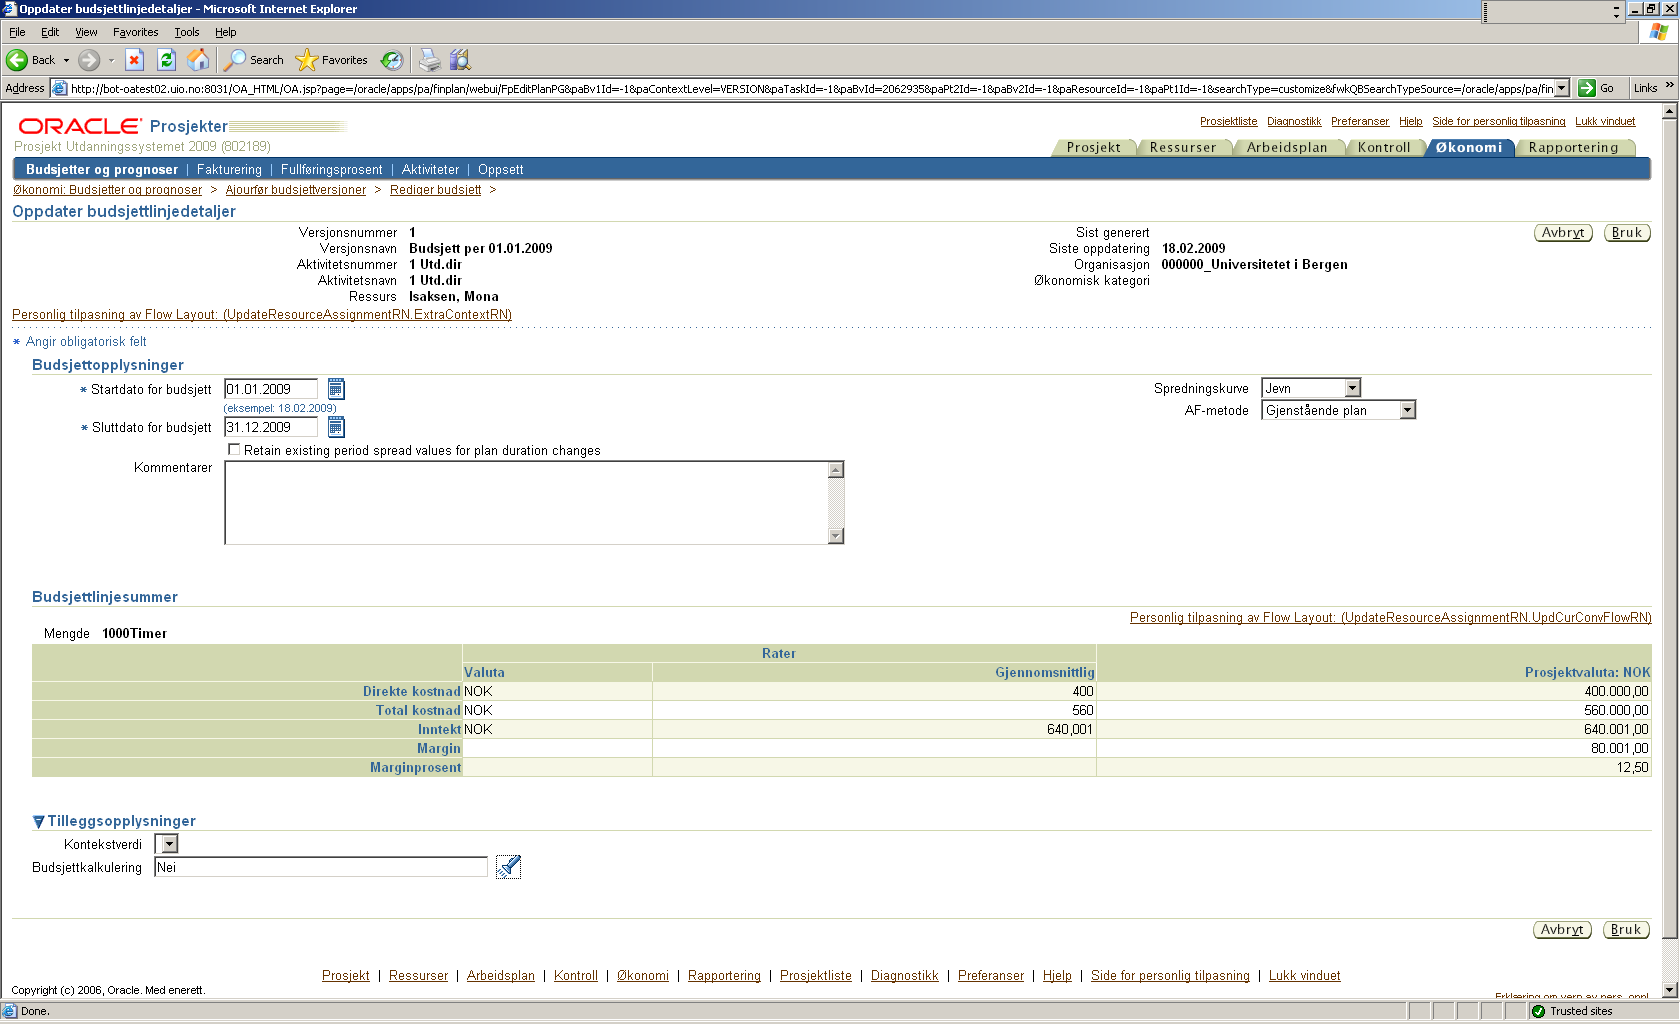Click the Refresh page icon
1680x1024 pixels.
167,60
